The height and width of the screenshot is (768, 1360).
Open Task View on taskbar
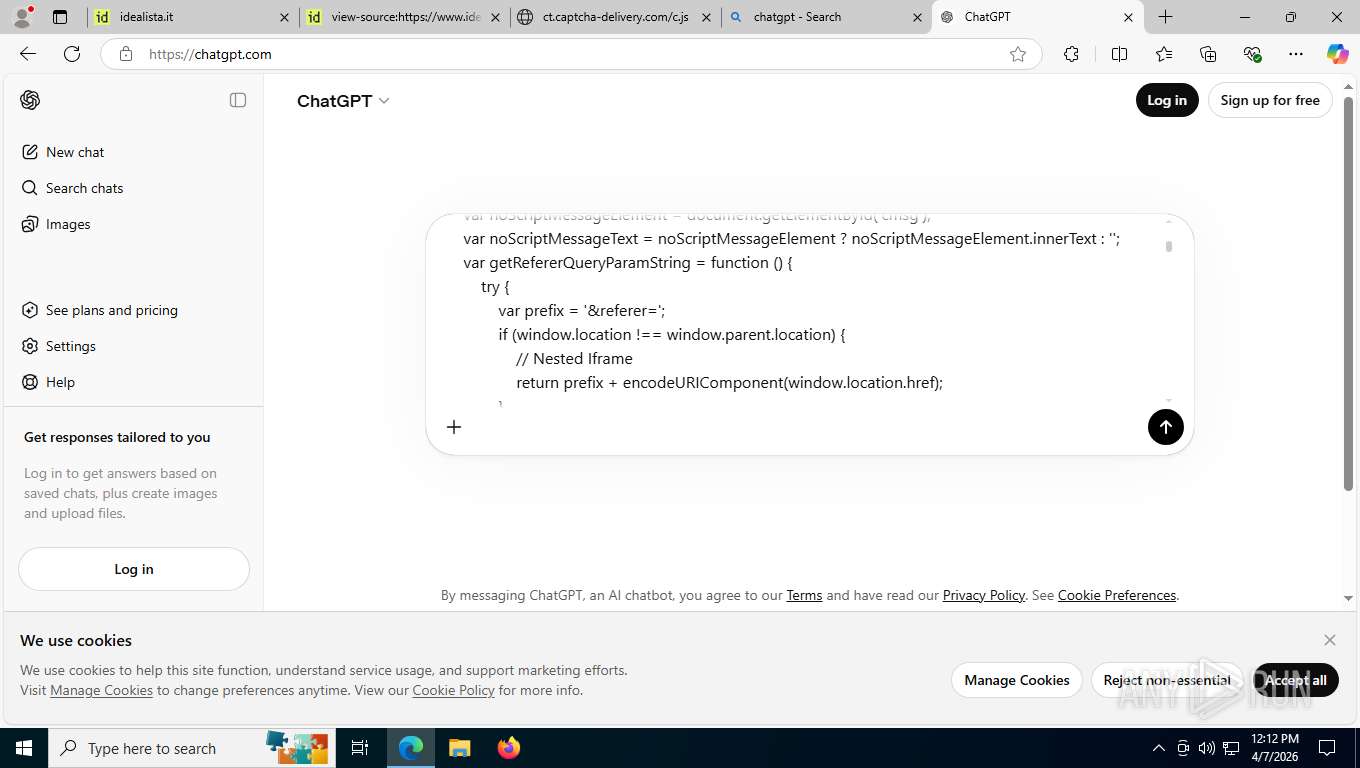coord(360,748)
